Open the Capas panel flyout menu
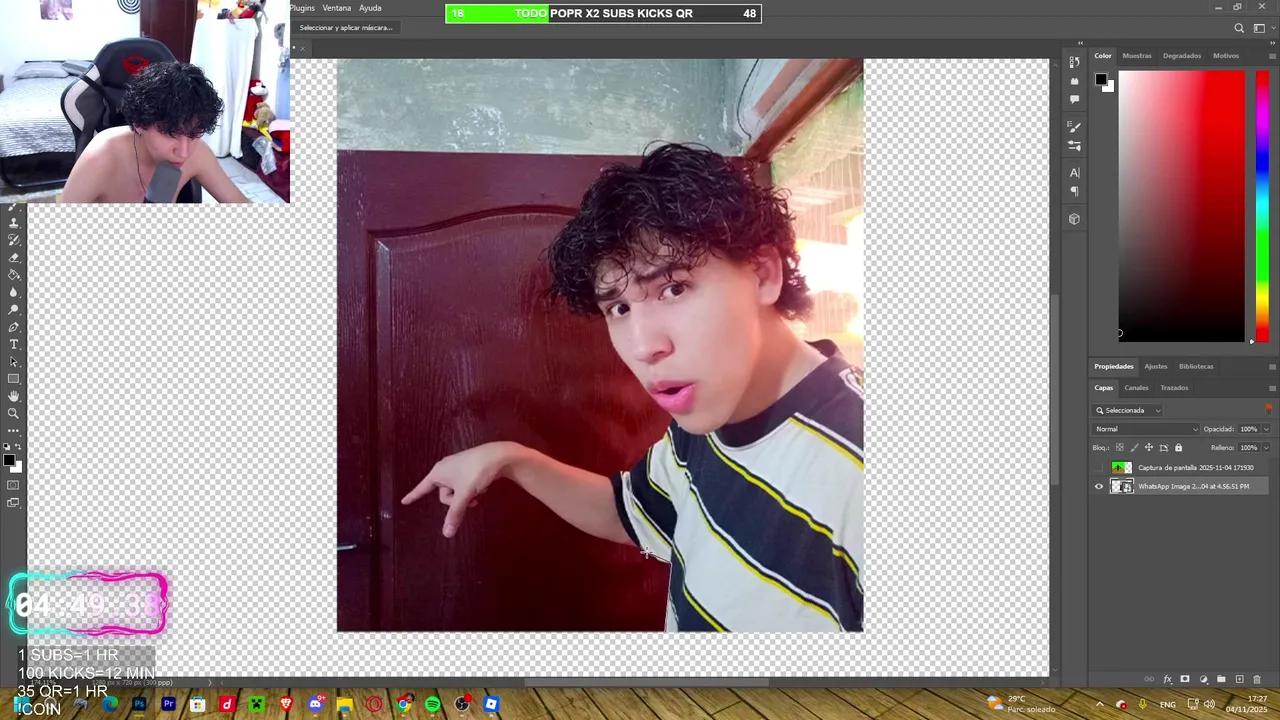The width and height of the screenshot is (1280, 720). pyautogui.click(x=1272, y=388)
